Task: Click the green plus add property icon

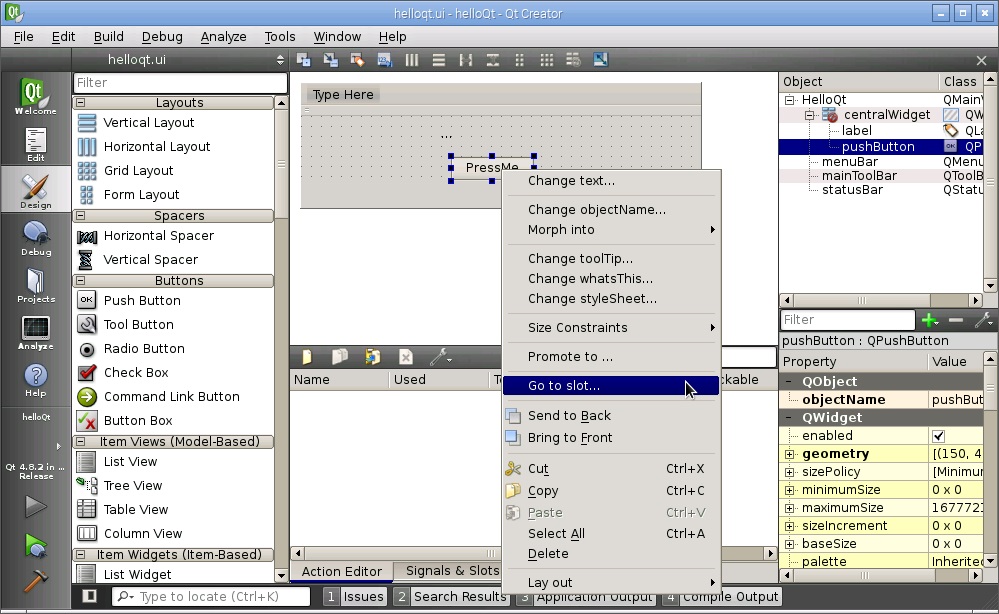Action: coord(930,320)
